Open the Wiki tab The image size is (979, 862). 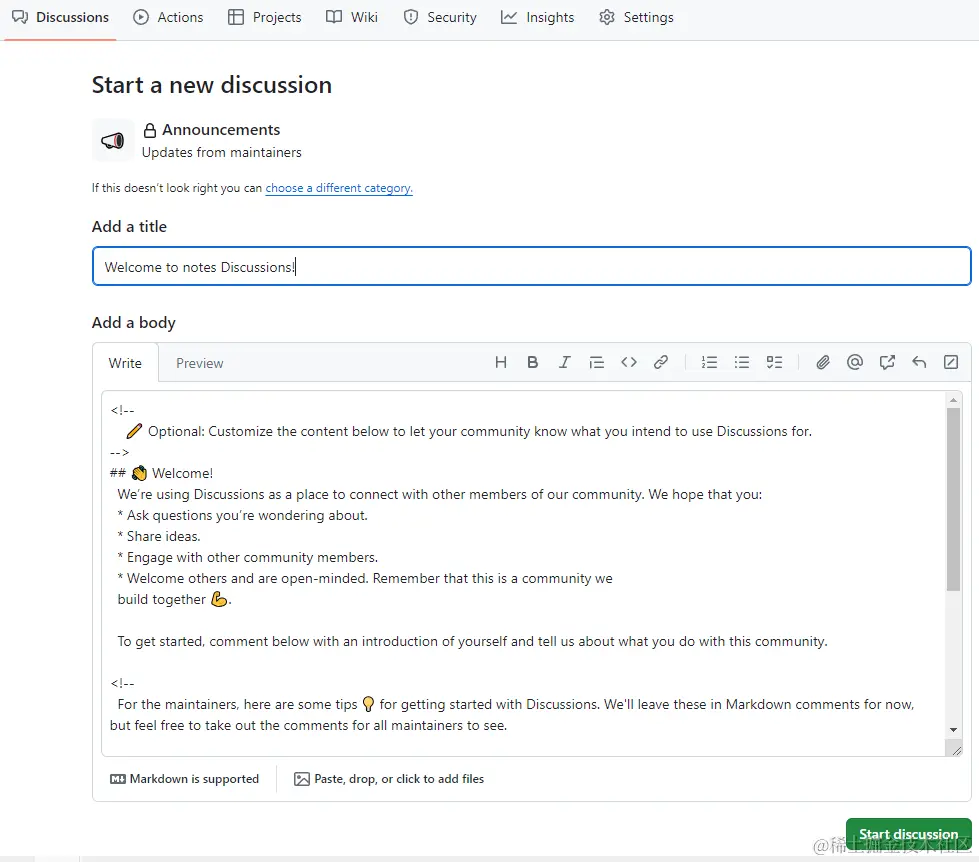[352, 17]
